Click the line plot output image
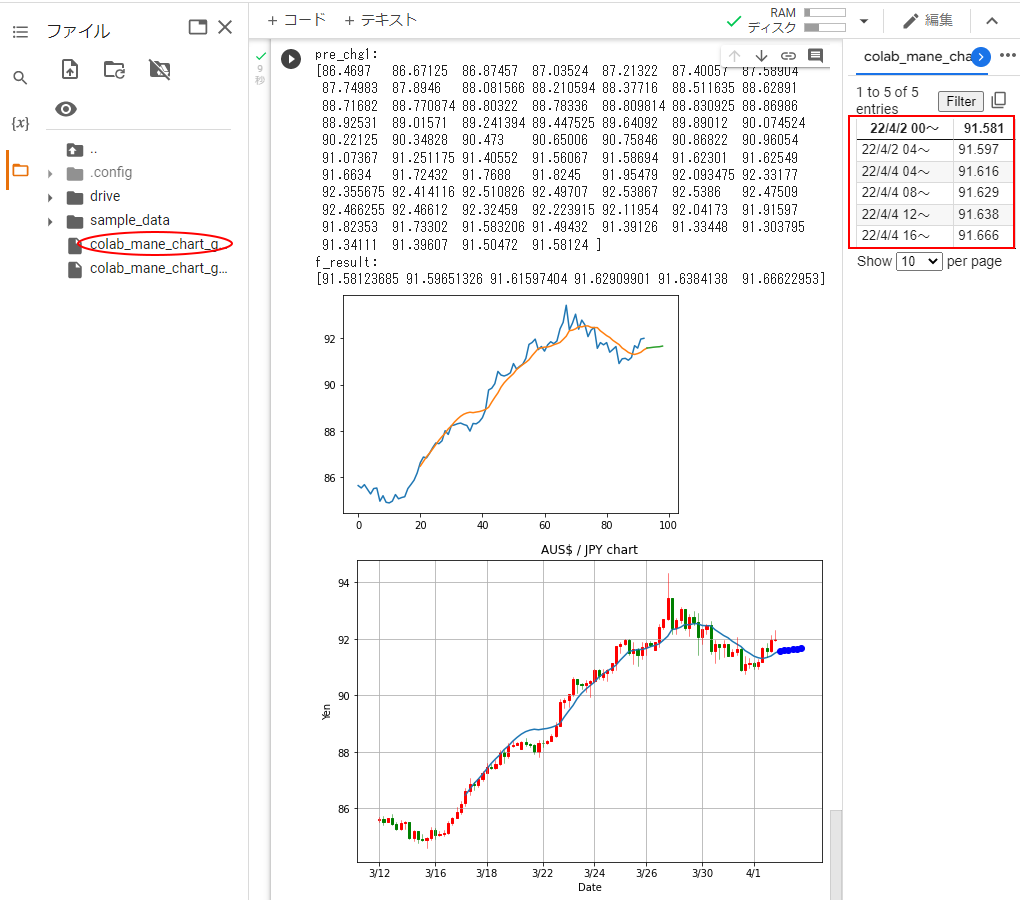The width and height of the screenshot is (1020, 900). 501,413
